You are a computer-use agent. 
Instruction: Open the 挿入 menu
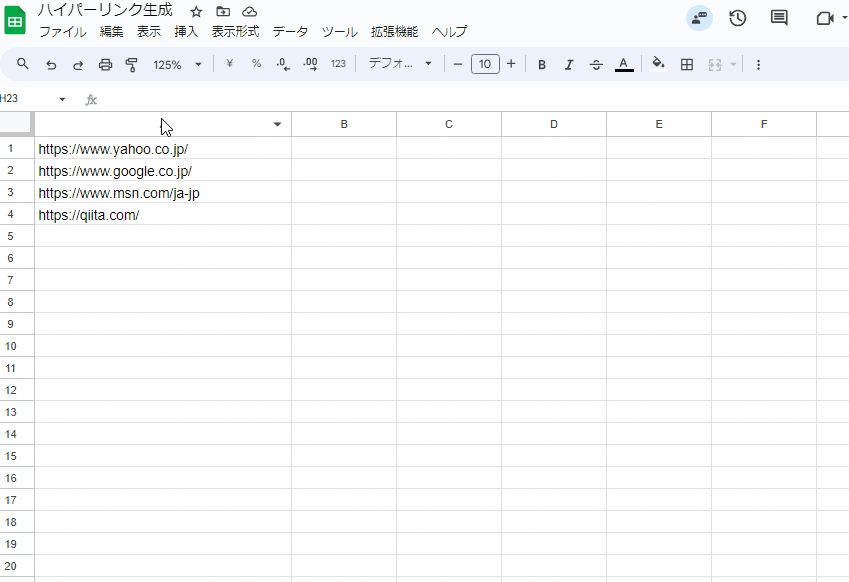[186, 31]
